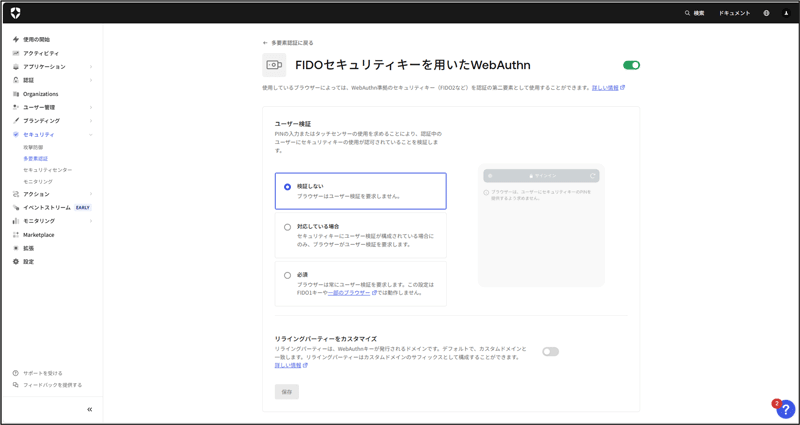Viewport: 800px width, 425px height.
Task: Open the セキュリティセンター submenu item
Action: 47,170
